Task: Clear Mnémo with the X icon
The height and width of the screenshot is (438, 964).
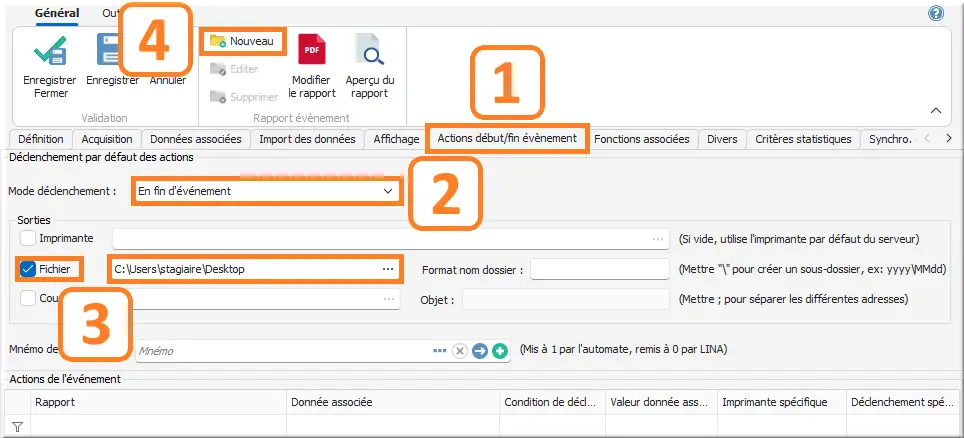Action: 460,351
